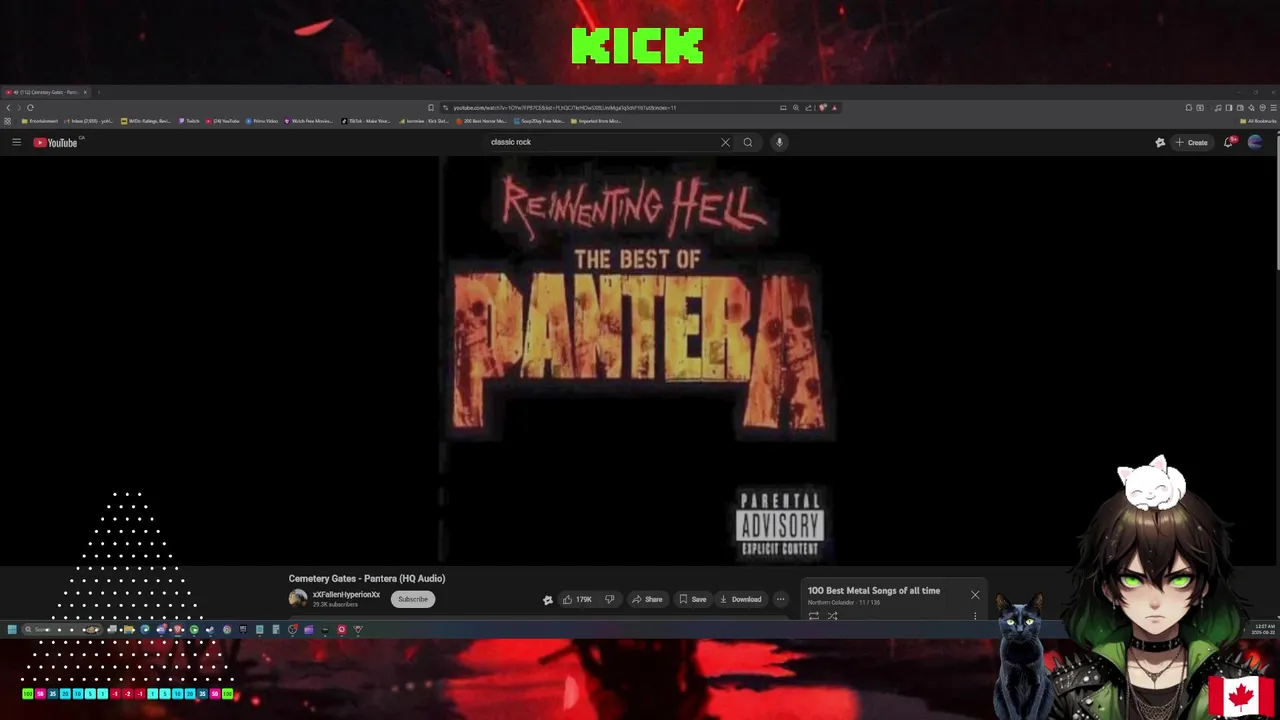Image resolution: width=1280 pixels, height=720 pixels.
Task: Go forward with browser forward arrow
Action: click(19, 107)
